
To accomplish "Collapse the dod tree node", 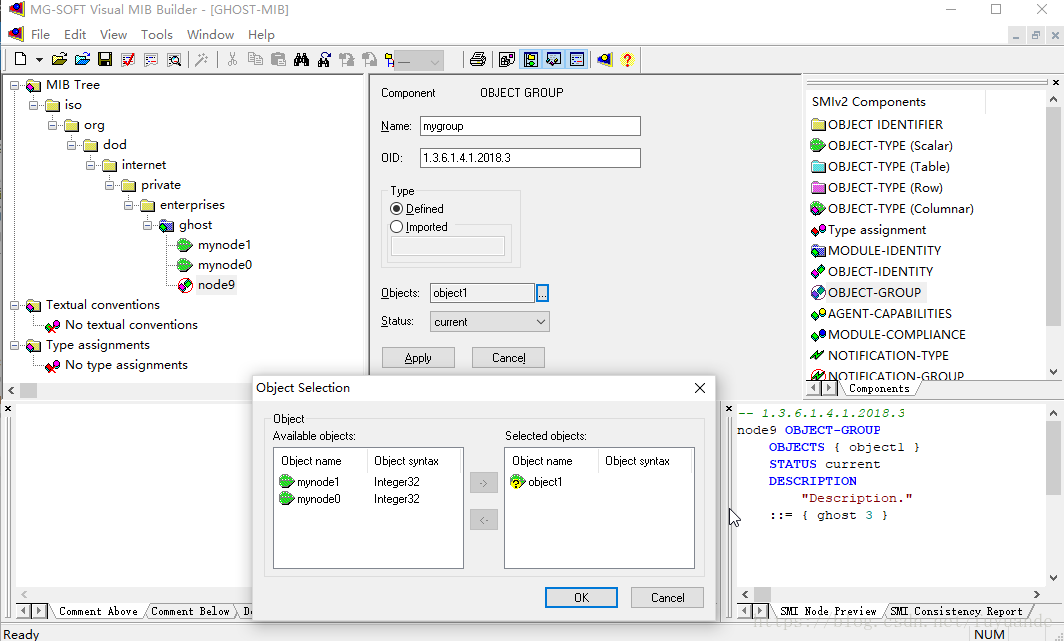I will [x=71, y=145].
